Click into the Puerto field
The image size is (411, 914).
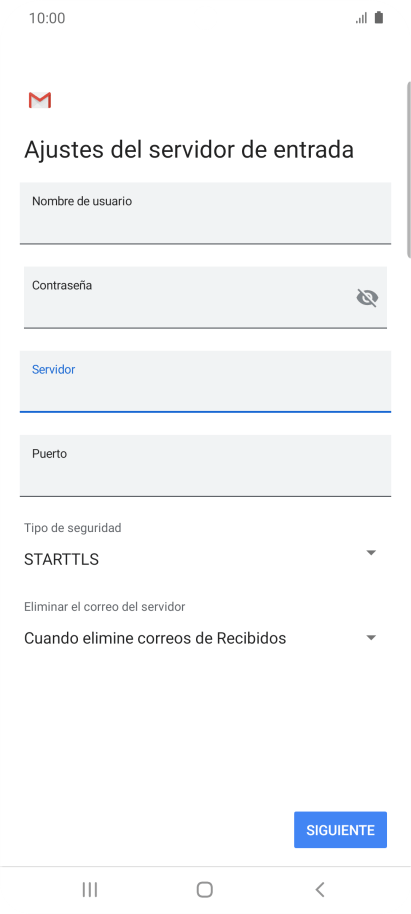click(x=205, y=465)
